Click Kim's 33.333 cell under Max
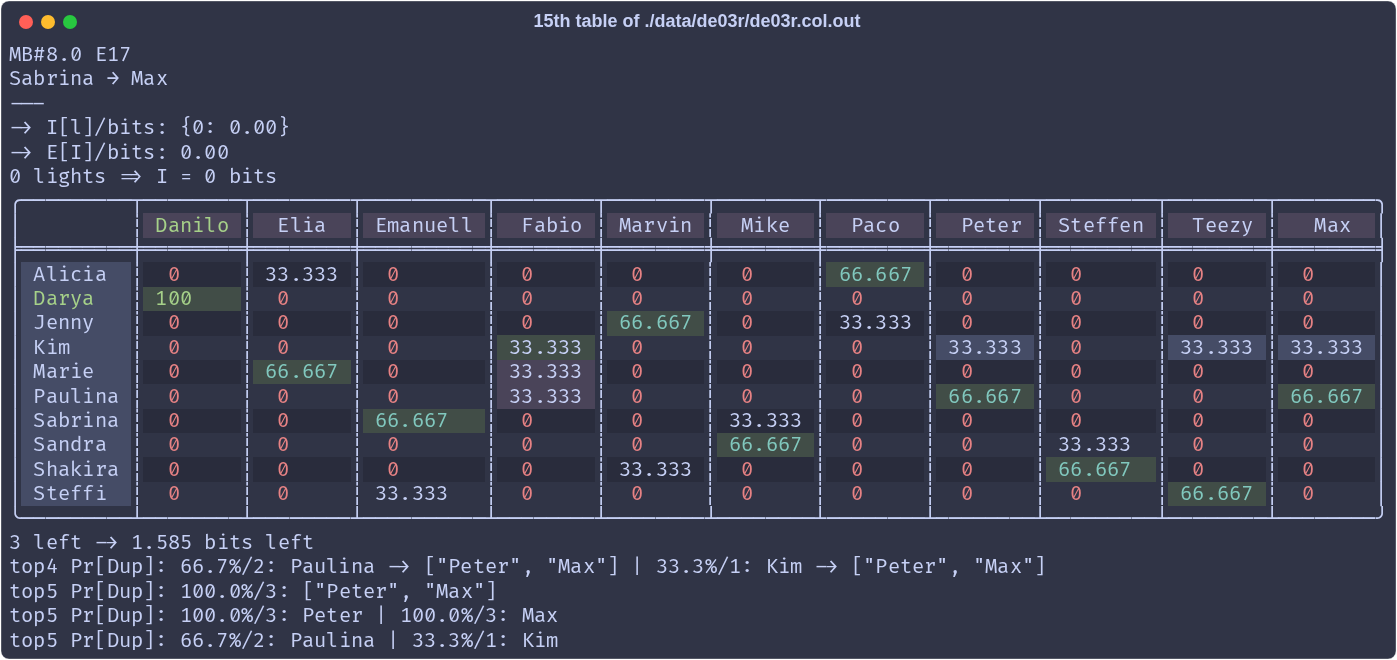The image size is (1397, 660). tap(1327, 347)
